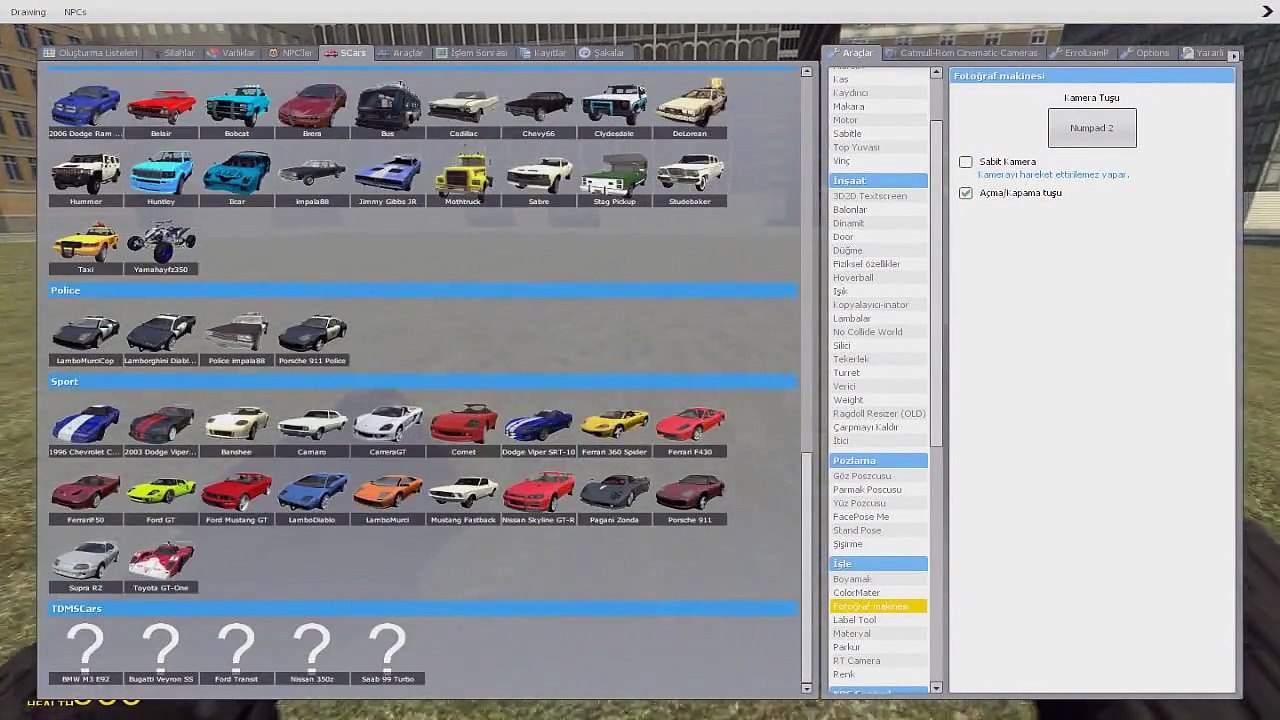The width and height of the screenshot is (1280, 720).
Task: Click the Bugatti Veyron SS placeholder icon
Action: (x=161, y=655)
